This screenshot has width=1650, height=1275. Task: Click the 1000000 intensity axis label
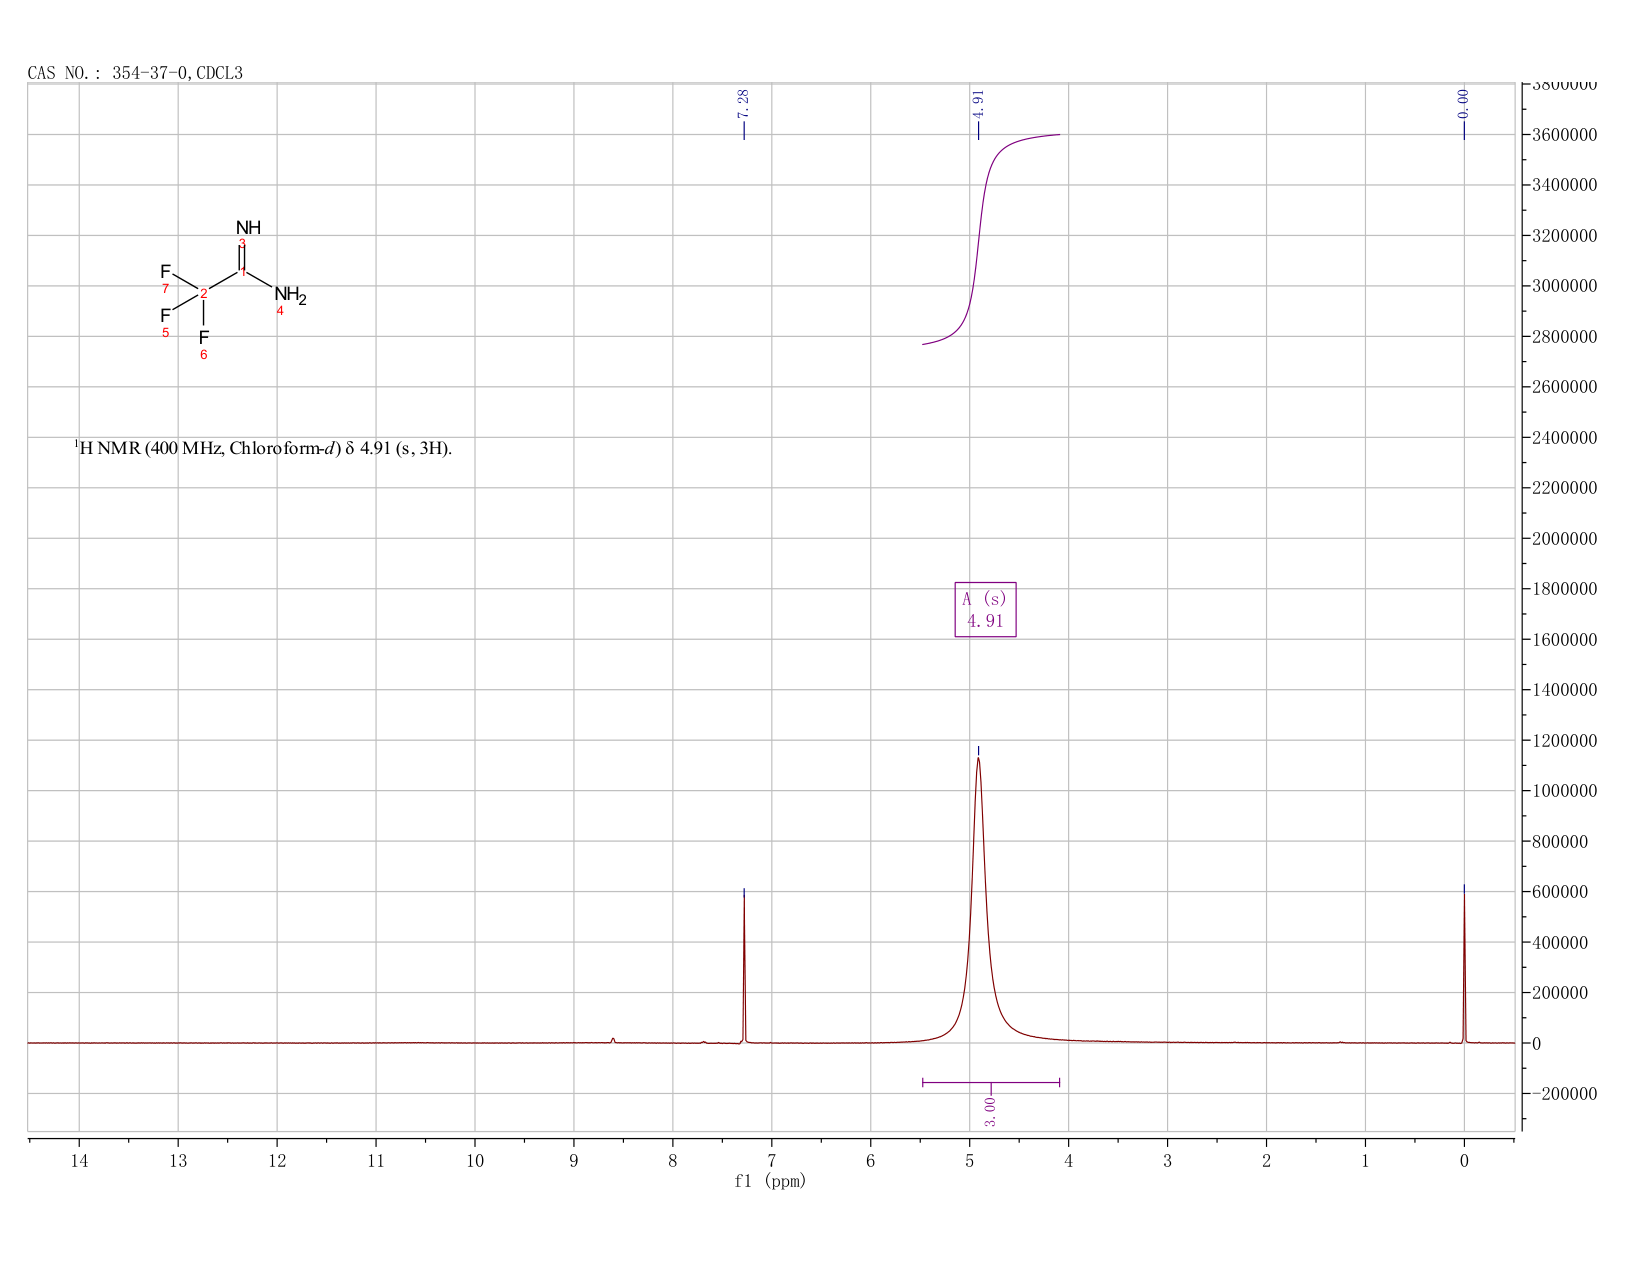click(x=1563, y=791)
